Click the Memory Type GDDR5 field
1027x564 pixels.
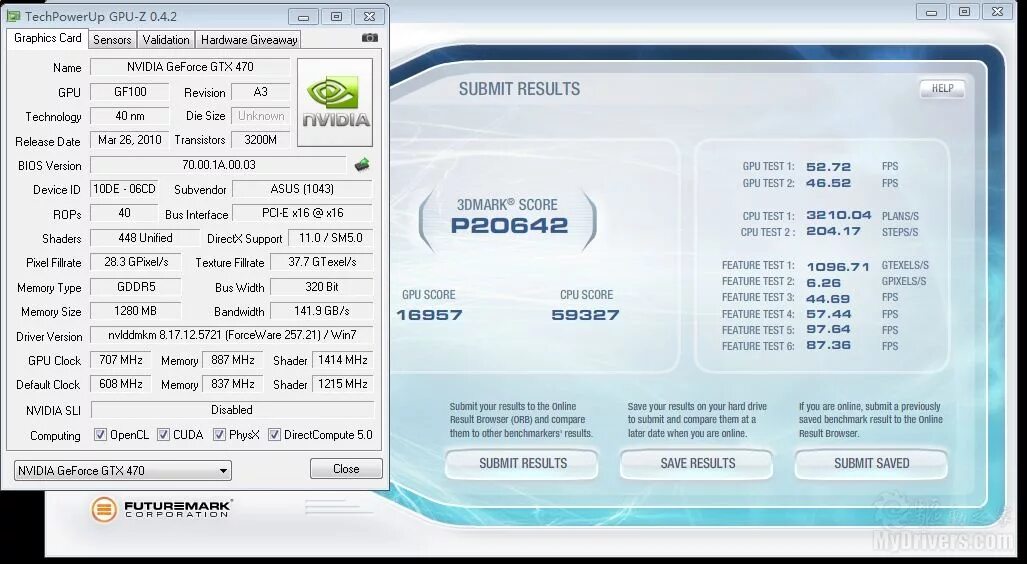point(136,286)
